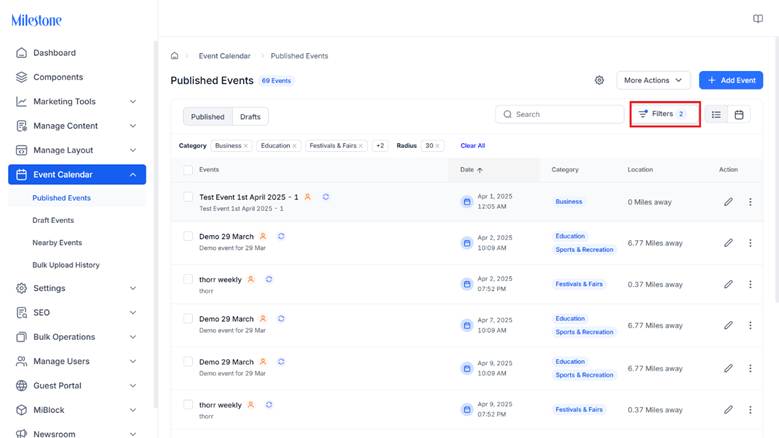This screenshot has width=779, height=438.
Task: Open more options for Demo 29 March Apr 2
Action: click(x=750, y=243)
